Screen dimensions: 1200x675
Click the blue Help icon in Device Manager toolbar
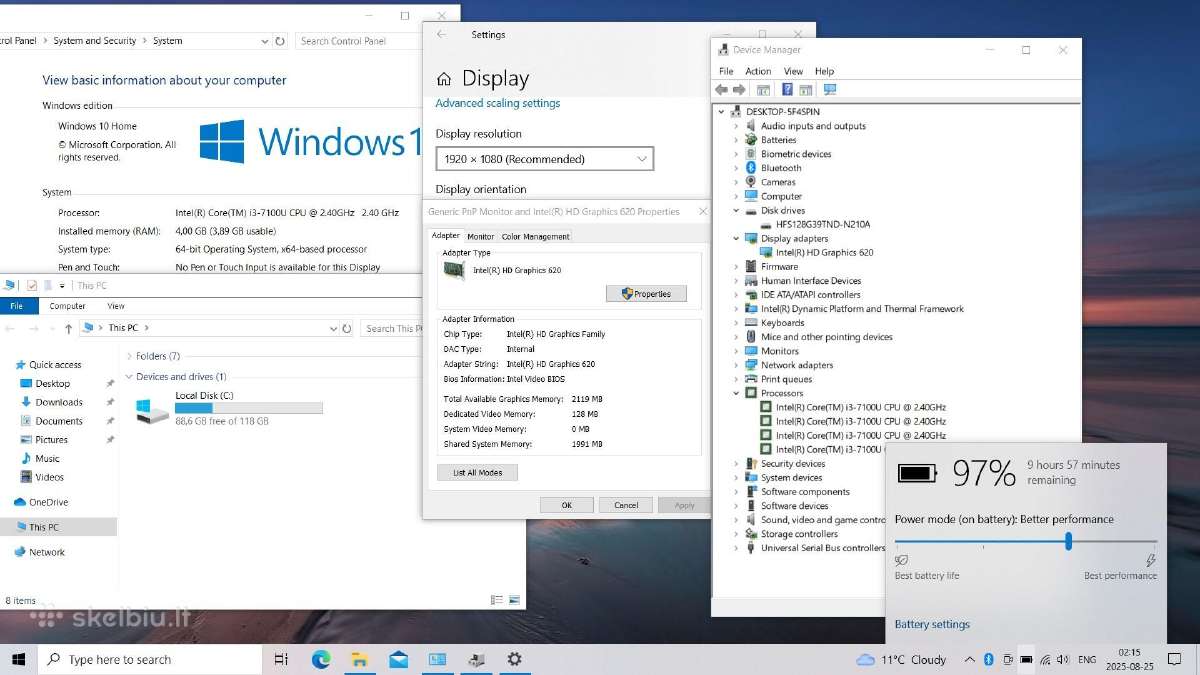point(787,89)
